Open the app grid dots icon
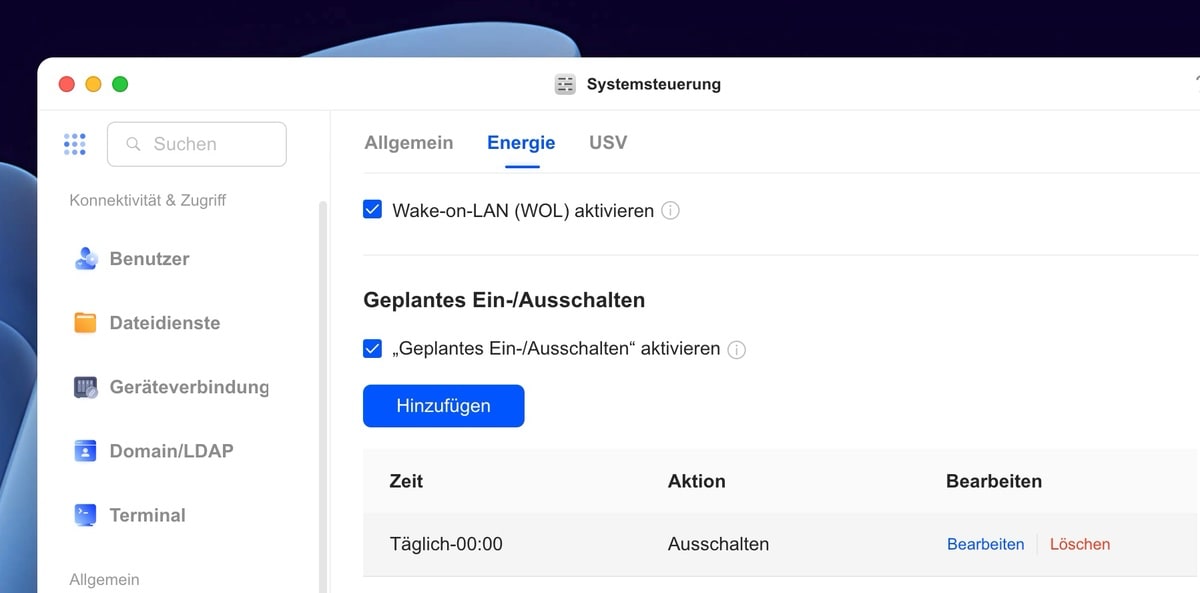This screenshot has width=1200, height=593. click(x=74, y=144)
